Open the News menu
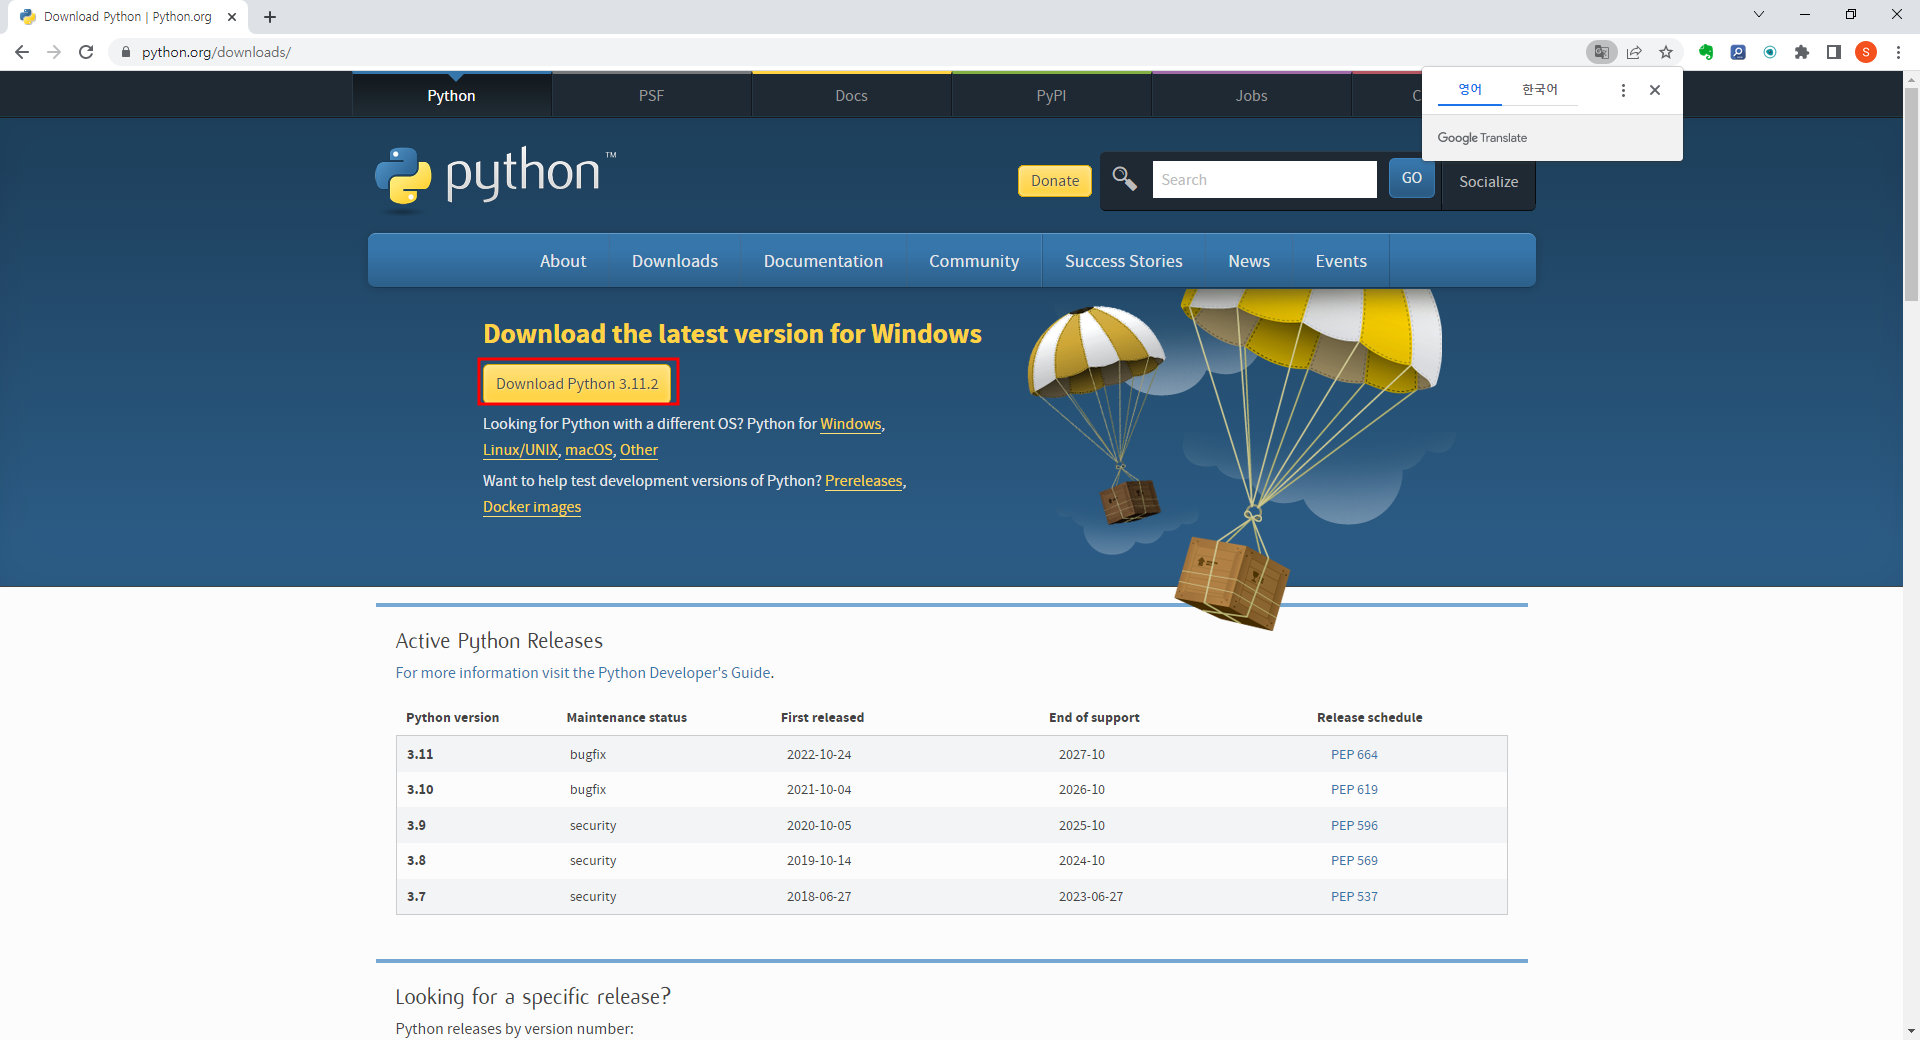The image size is (1920, 1040). pyautogui.click(x=1249, y=261)
